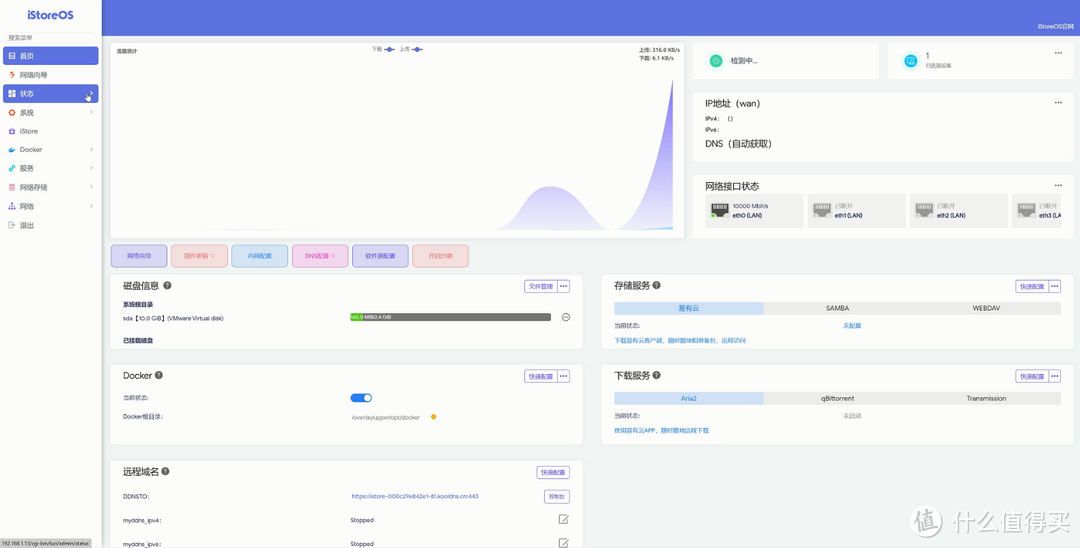The width and height of the screenshot is (1080, 548).
Task: Click the 系统 gear icon in sidebar
Action: (x=12, y=112)
